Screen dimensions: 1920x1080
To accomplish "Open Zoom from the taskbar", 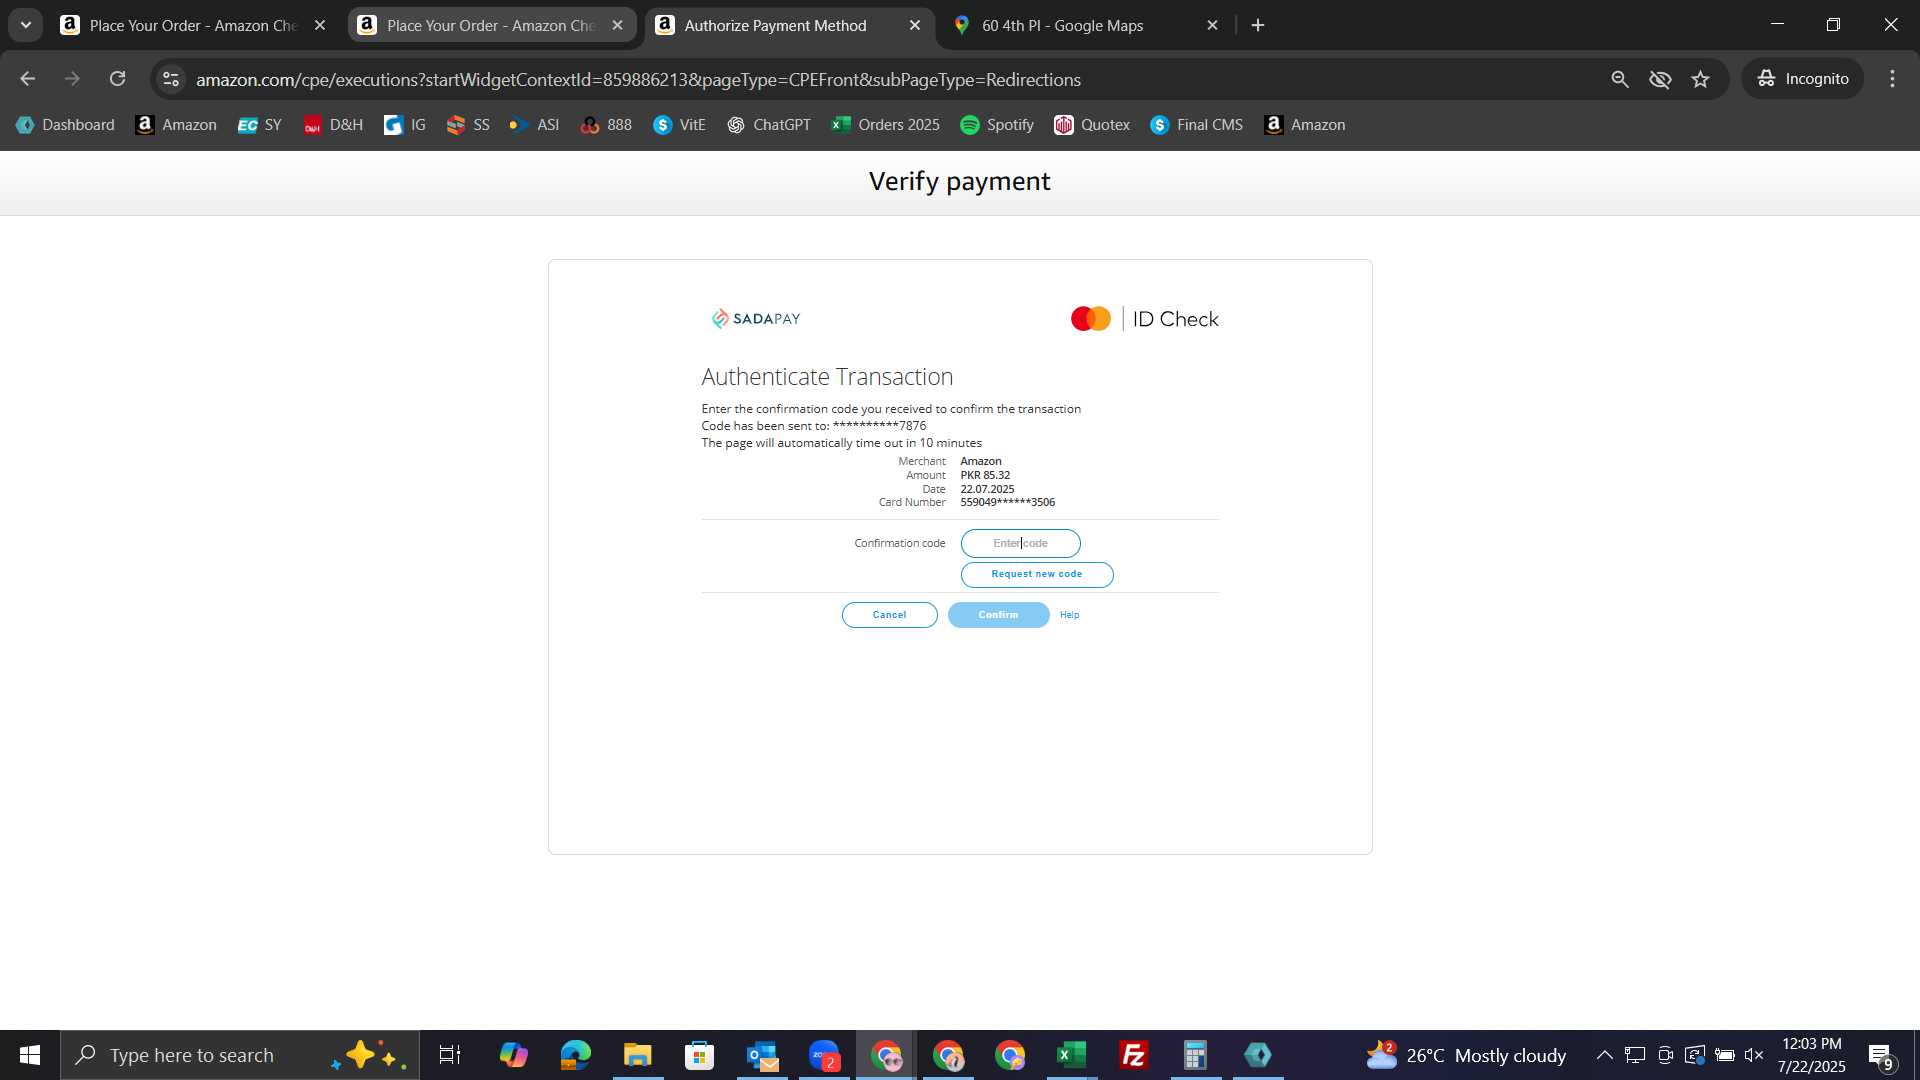I will coord(823,1055).
